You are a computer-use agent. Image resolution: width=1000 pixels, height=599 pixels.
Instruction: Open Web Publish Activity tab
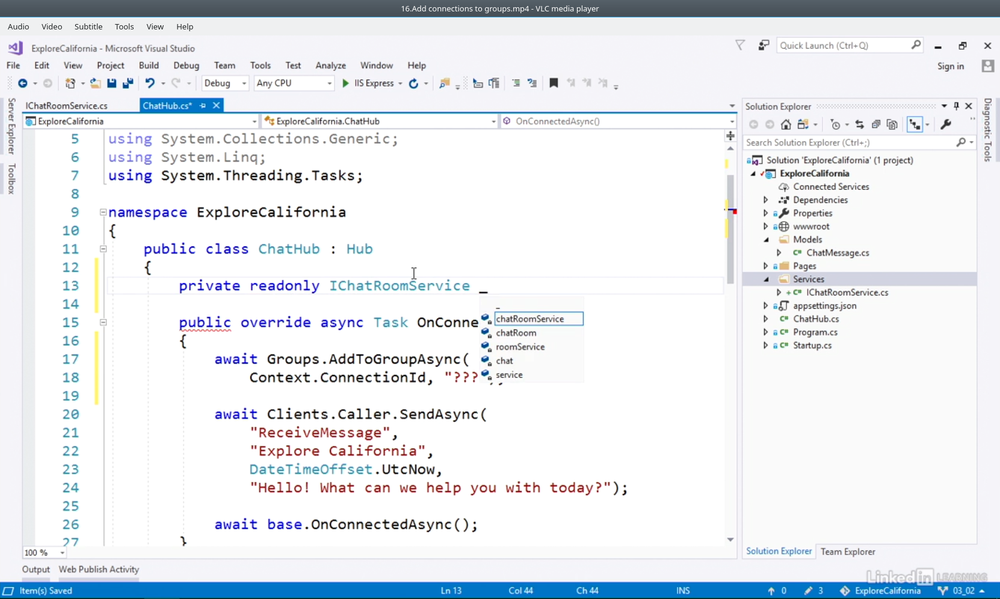click(x=99, y=570)
